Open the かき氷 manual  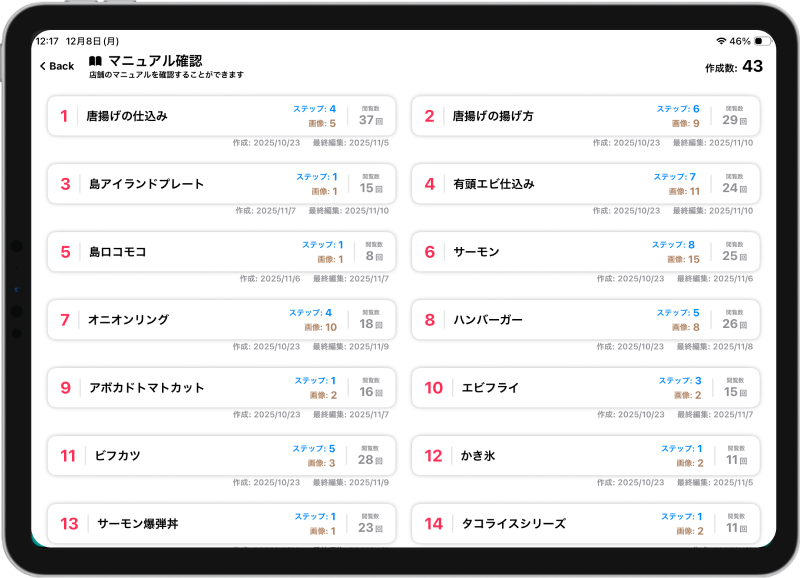point(585,456)
